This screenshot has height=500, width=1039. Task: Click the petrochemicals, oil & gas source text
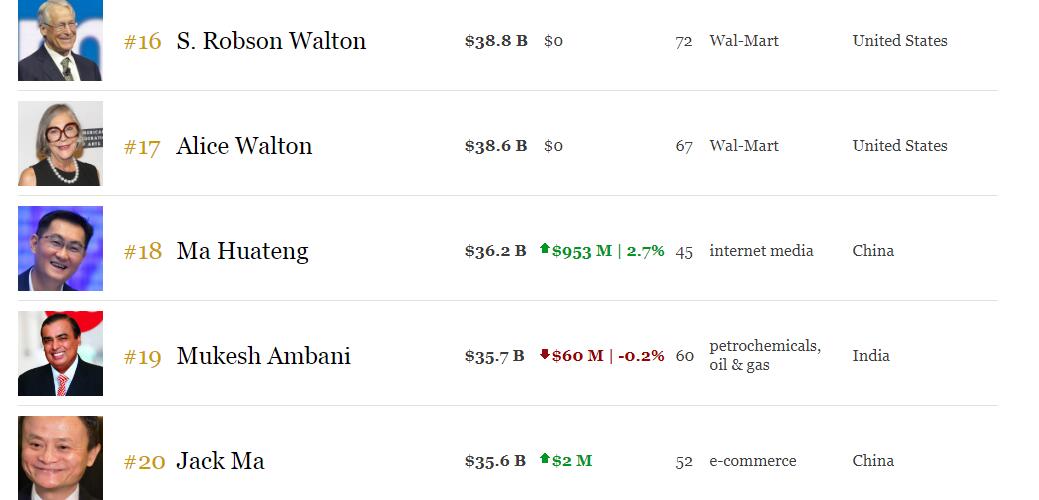tap(765, 356)
